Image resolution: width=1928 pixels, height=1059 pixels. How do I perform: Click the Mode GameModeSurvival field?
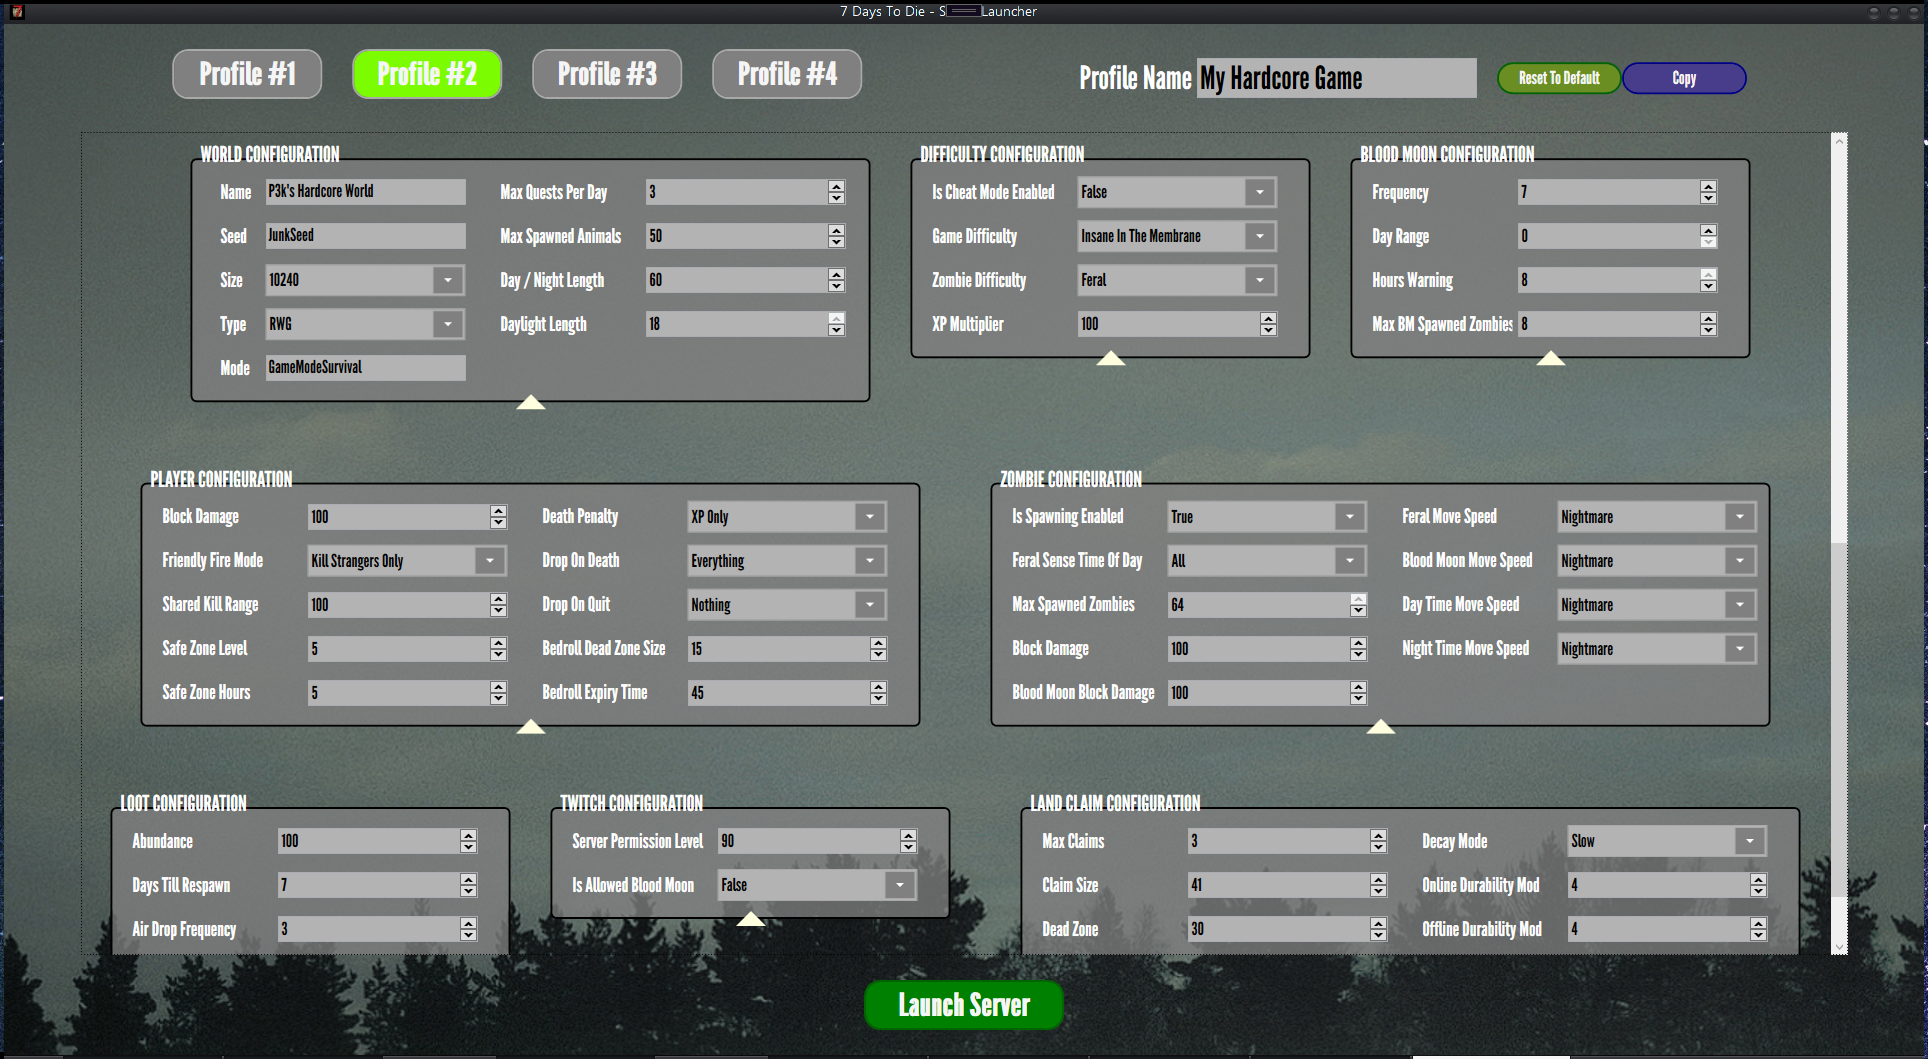[x=365, y=368]
